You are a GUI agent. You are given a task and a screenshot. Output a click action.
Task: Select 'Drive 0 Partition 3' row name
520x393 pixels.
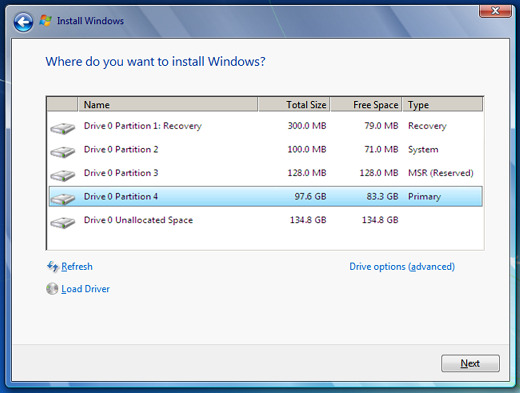[x=121, y=173]
